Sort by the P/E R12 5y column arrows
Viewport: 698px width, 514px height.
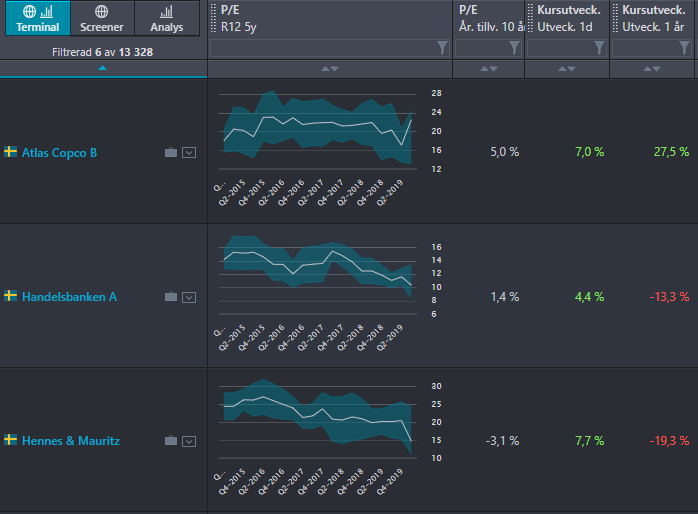click(330, 69)
